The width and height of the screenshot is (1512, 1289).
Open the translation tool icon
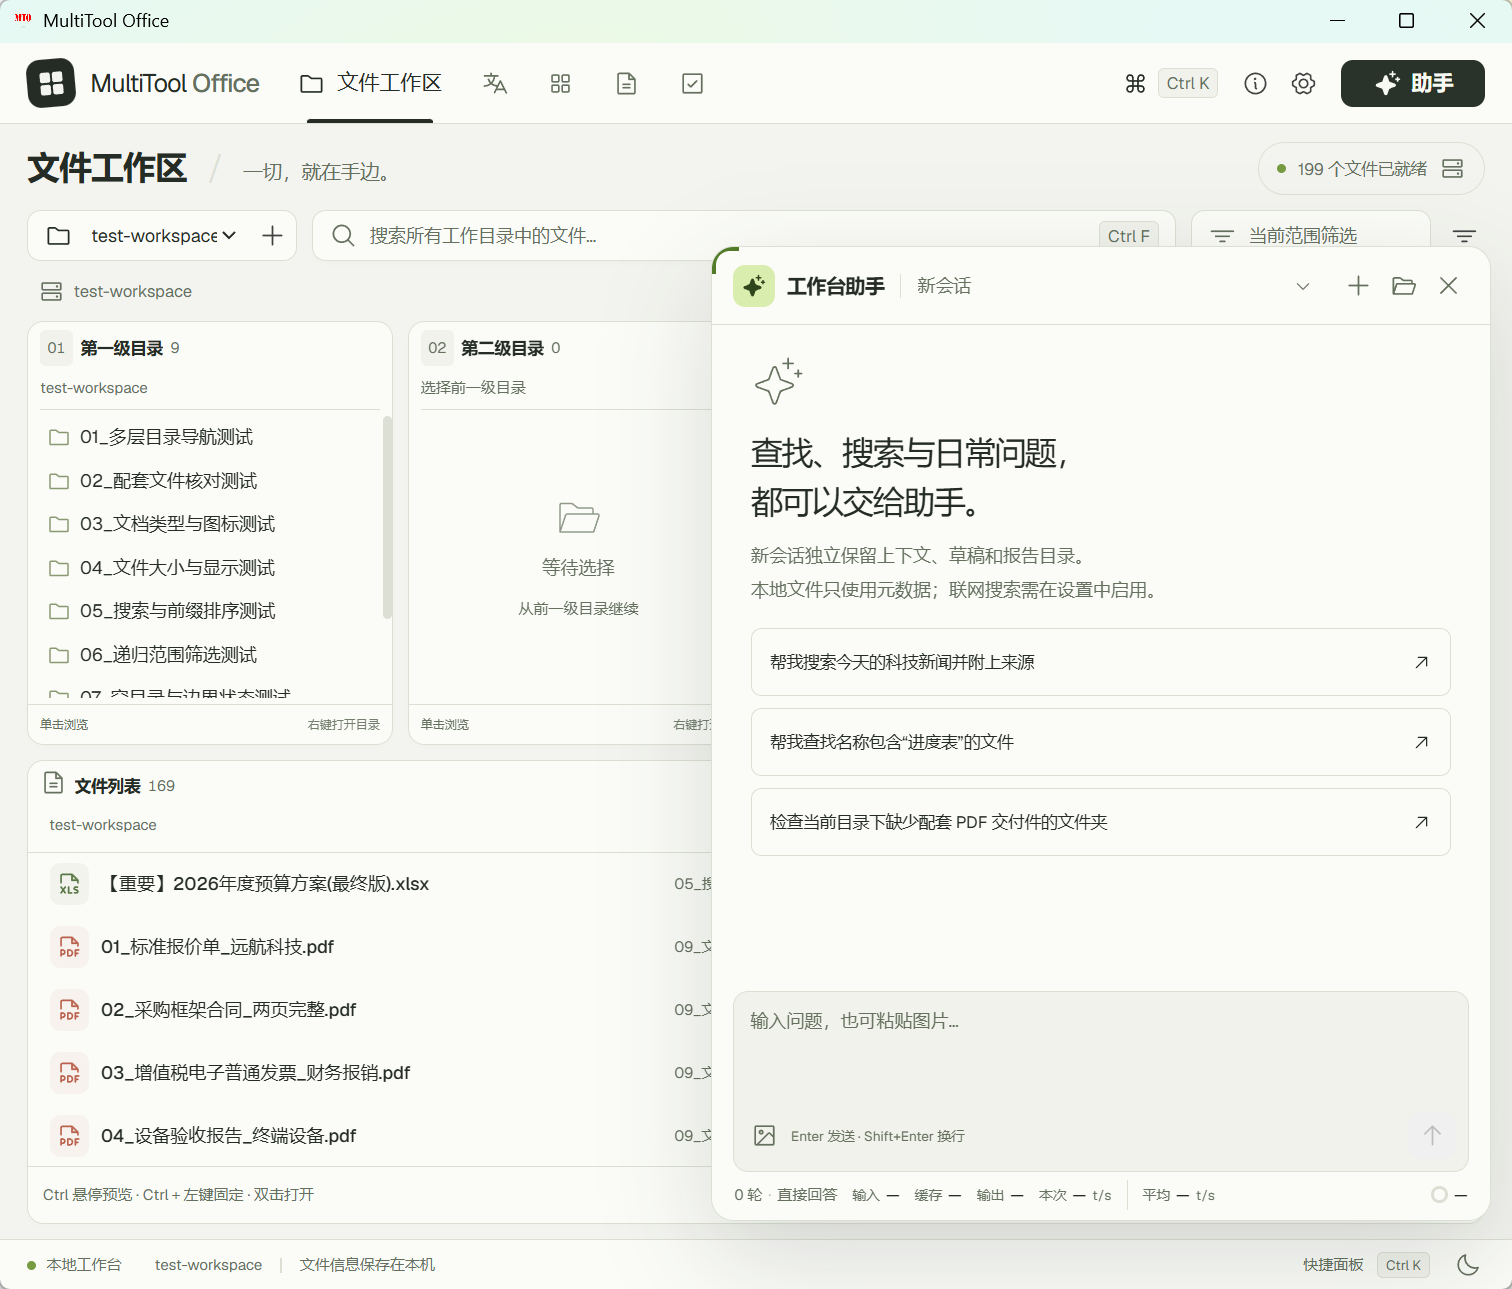tap(495, 84)
